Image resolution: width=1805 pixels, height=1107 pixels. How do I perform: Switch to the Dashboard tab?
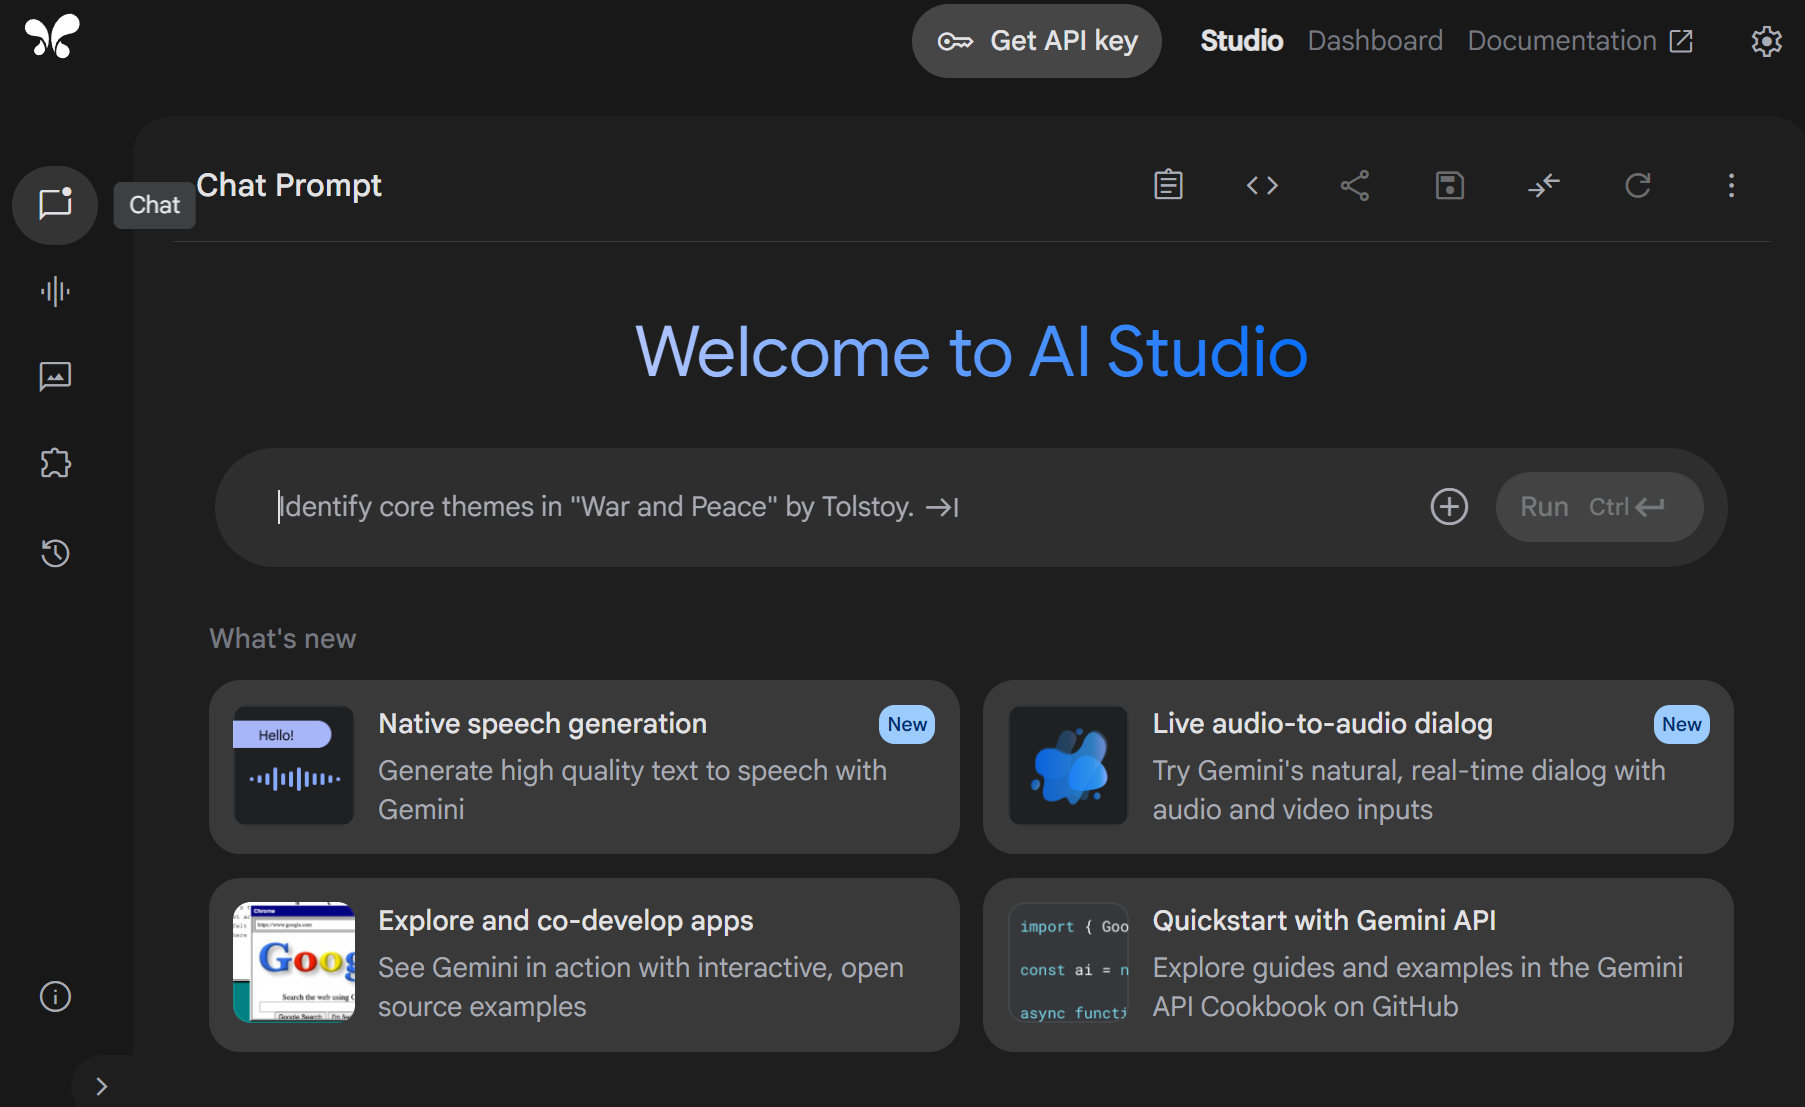pyautogui.click(x=1375, y=41)
